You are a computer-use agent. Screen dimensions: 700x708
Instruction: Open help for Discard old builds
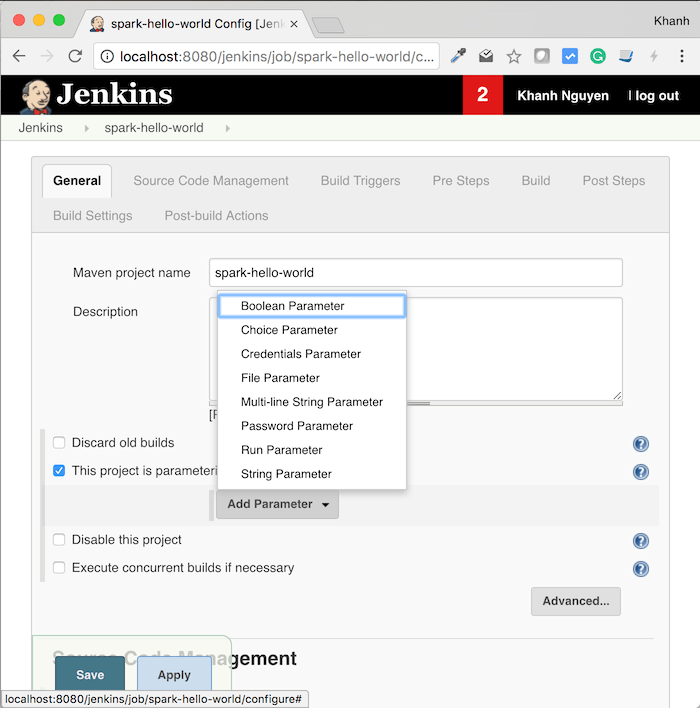641,444
